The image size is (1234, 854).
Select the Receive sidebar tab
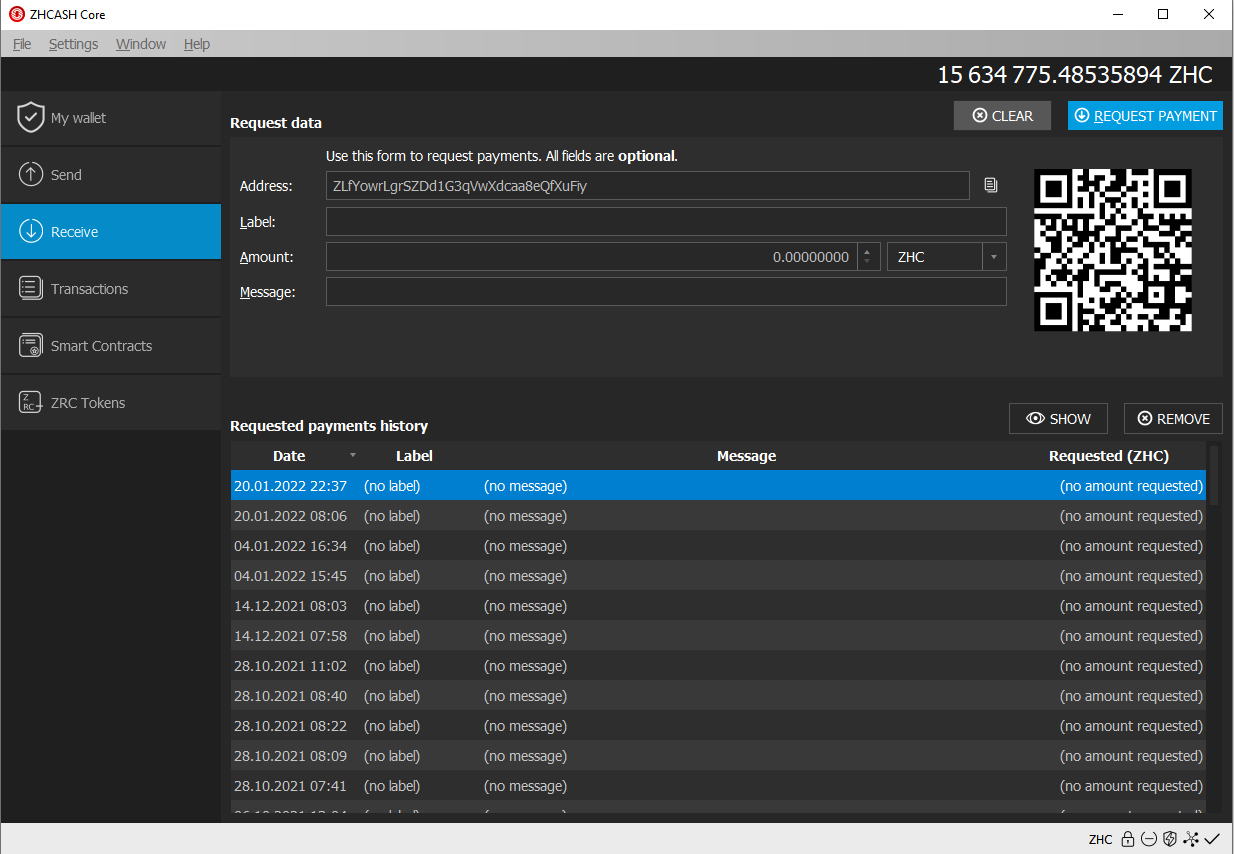(110, 232)
